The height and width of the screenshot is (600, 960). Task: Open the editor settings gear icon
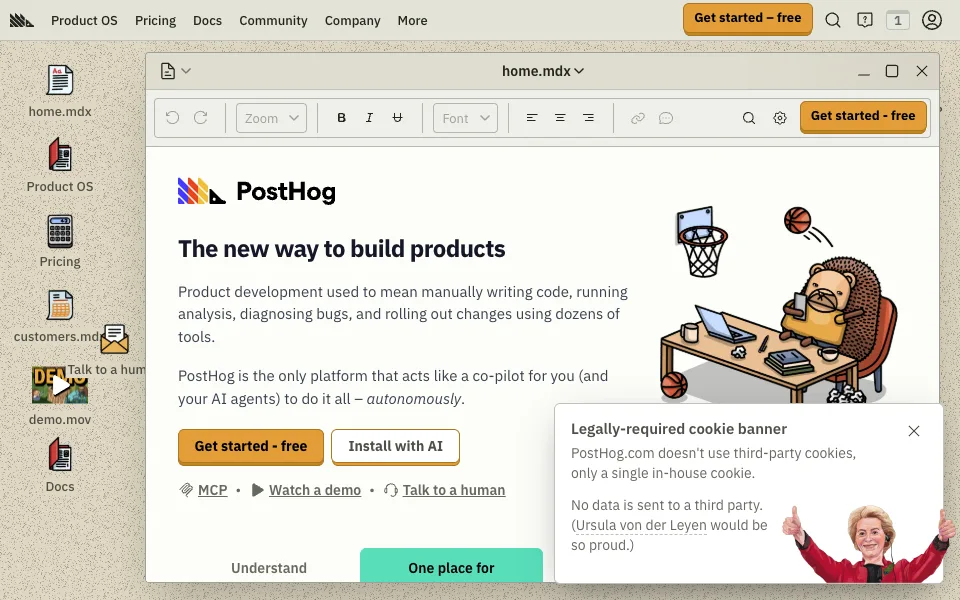pyautogui.click(x=779, y=118)
